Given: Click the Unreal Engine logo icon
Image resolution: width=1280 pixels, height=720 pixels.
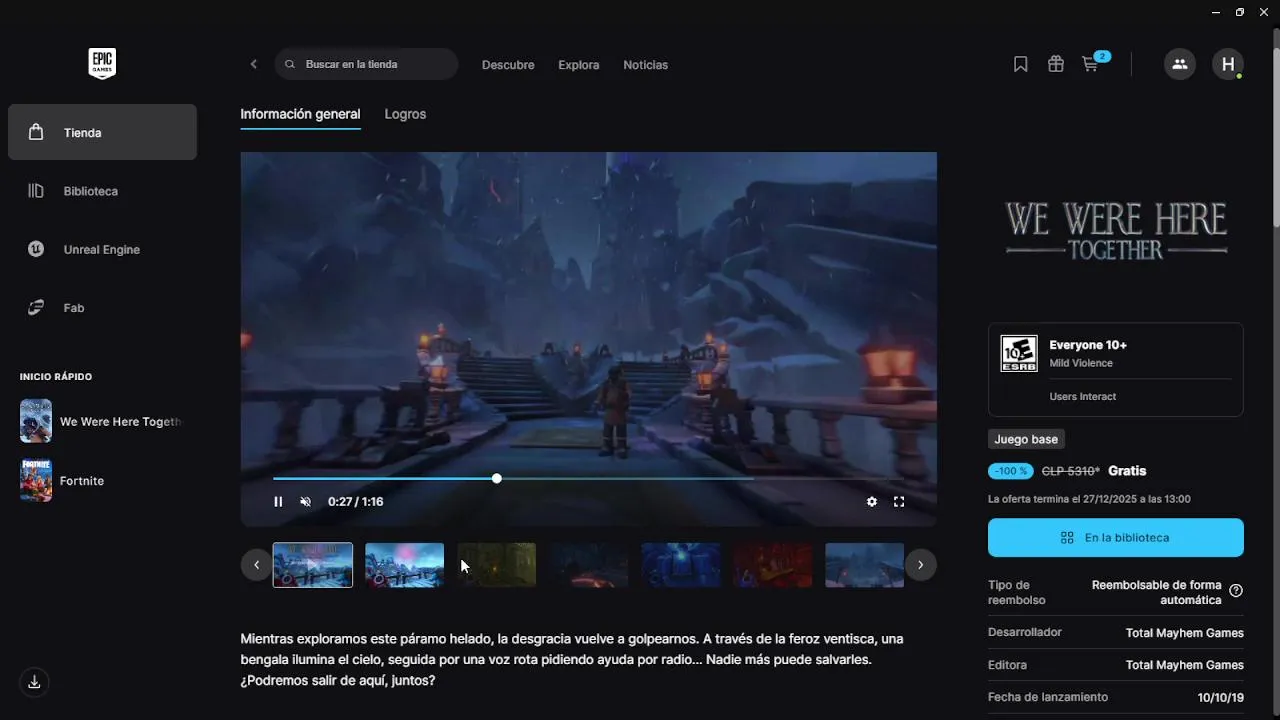Looking at the screenshot, I should 36,249.
